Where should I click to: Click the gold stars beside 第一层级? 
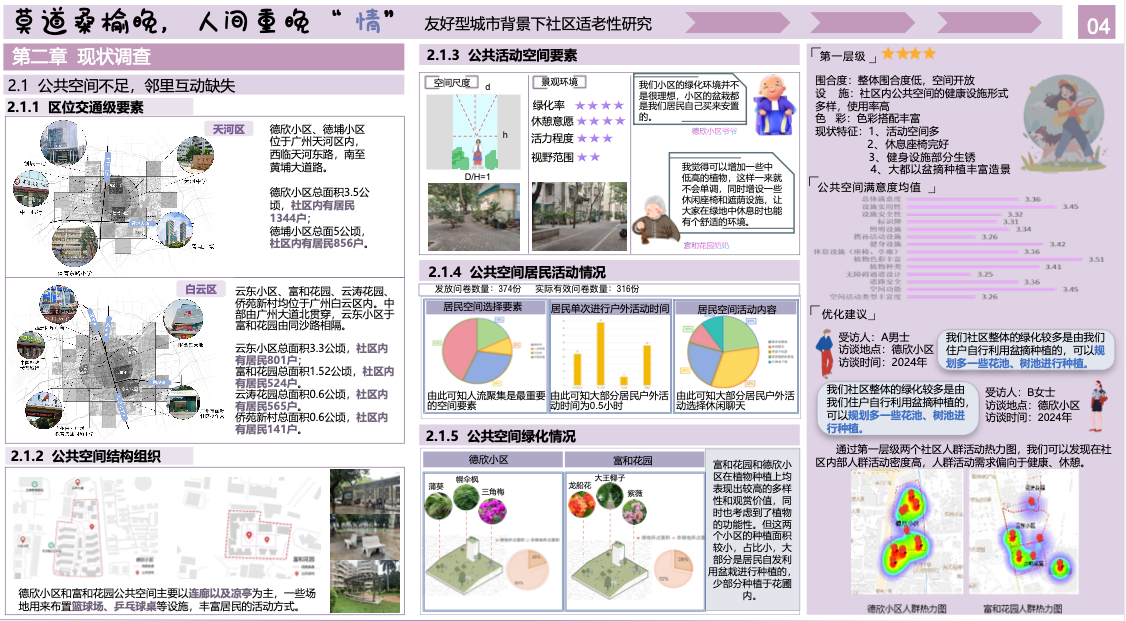click(908, 54)
